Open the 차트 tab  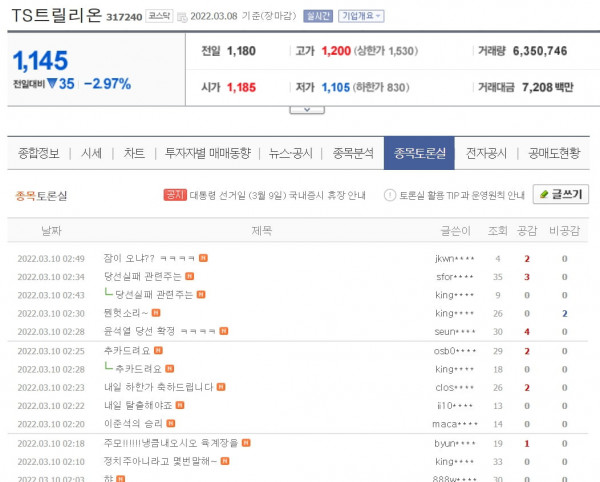coord(134,153)
